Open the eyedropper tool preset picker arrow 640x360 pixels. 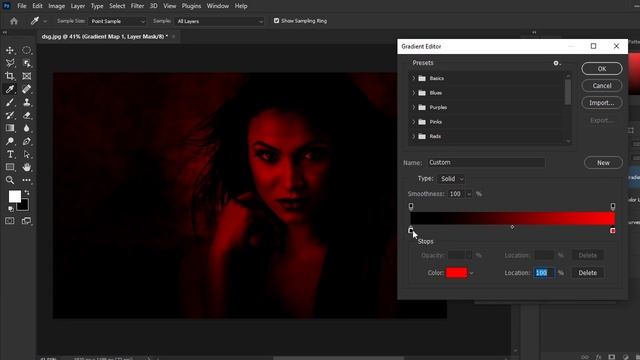coord(45,21)
